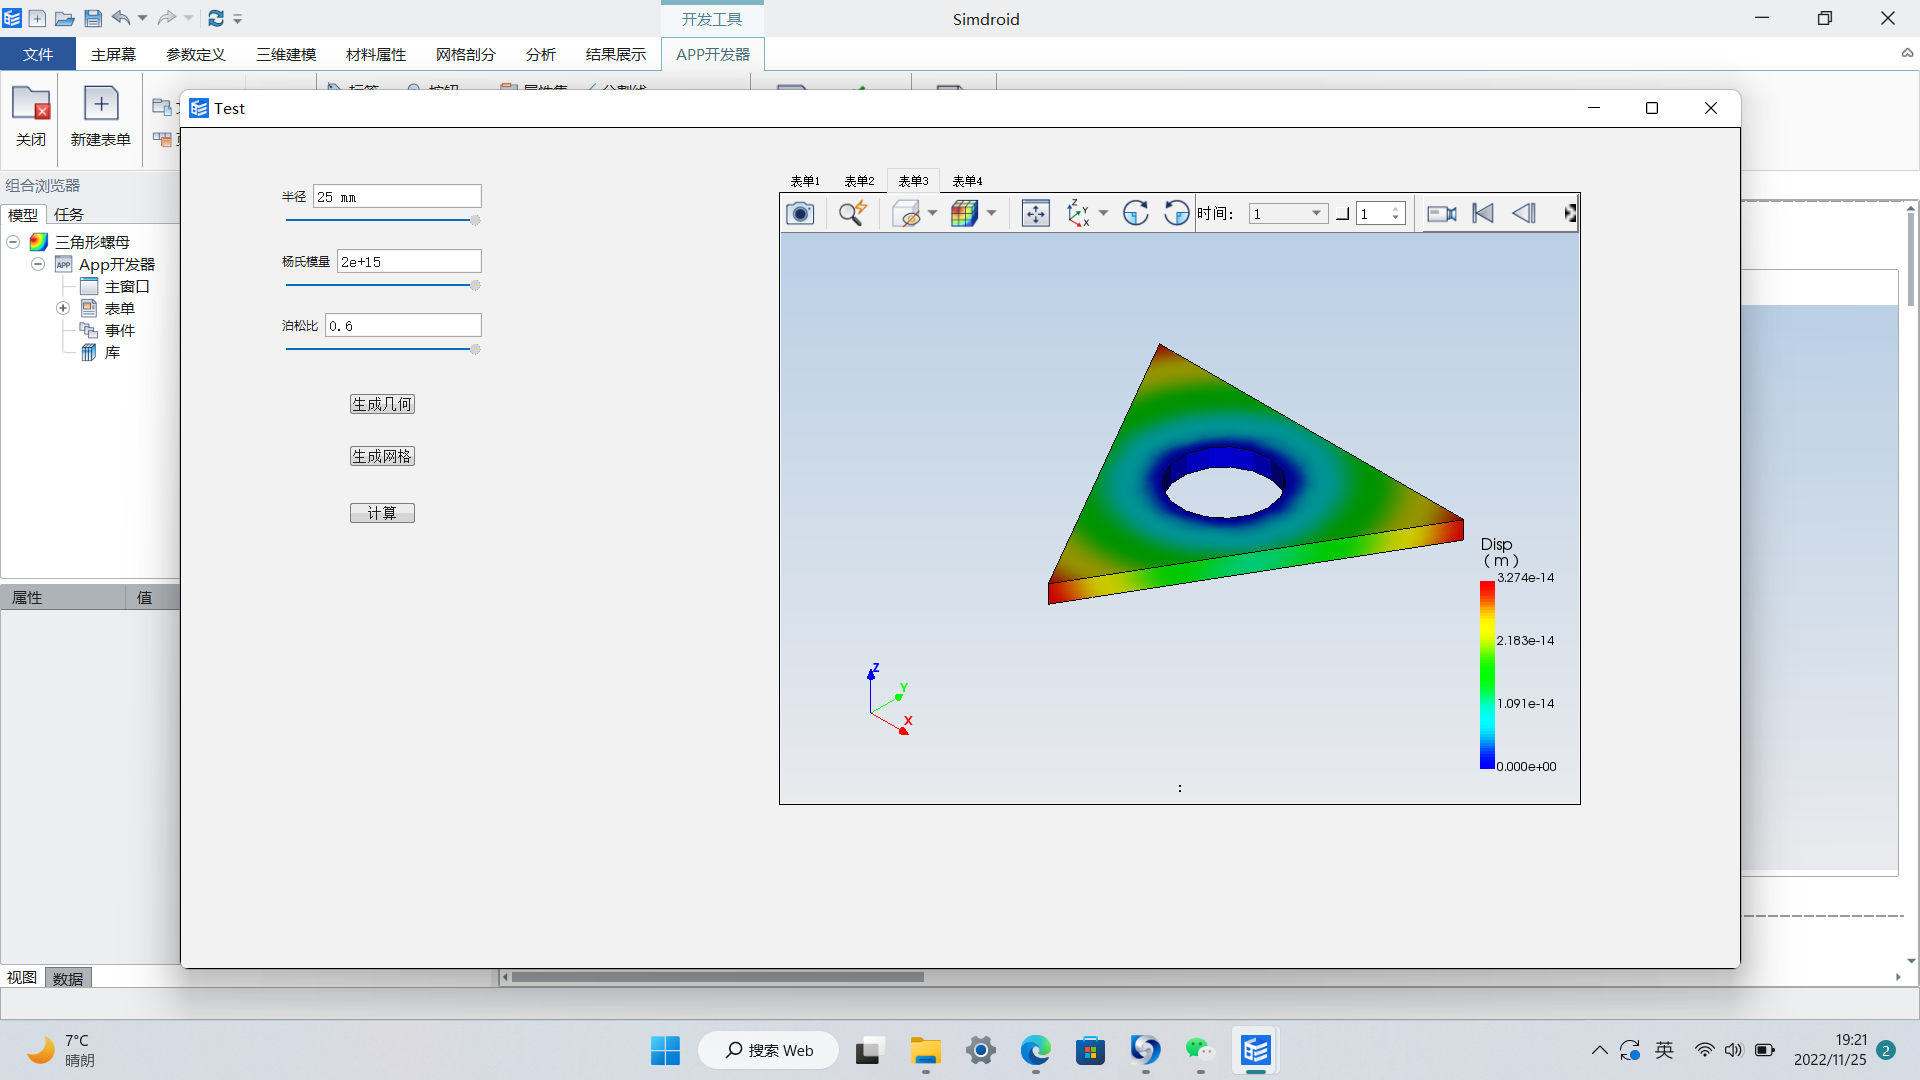Click the quick zoom magnifier icon
This screenshot has width=1920, height=1080.
coord(852,213)
